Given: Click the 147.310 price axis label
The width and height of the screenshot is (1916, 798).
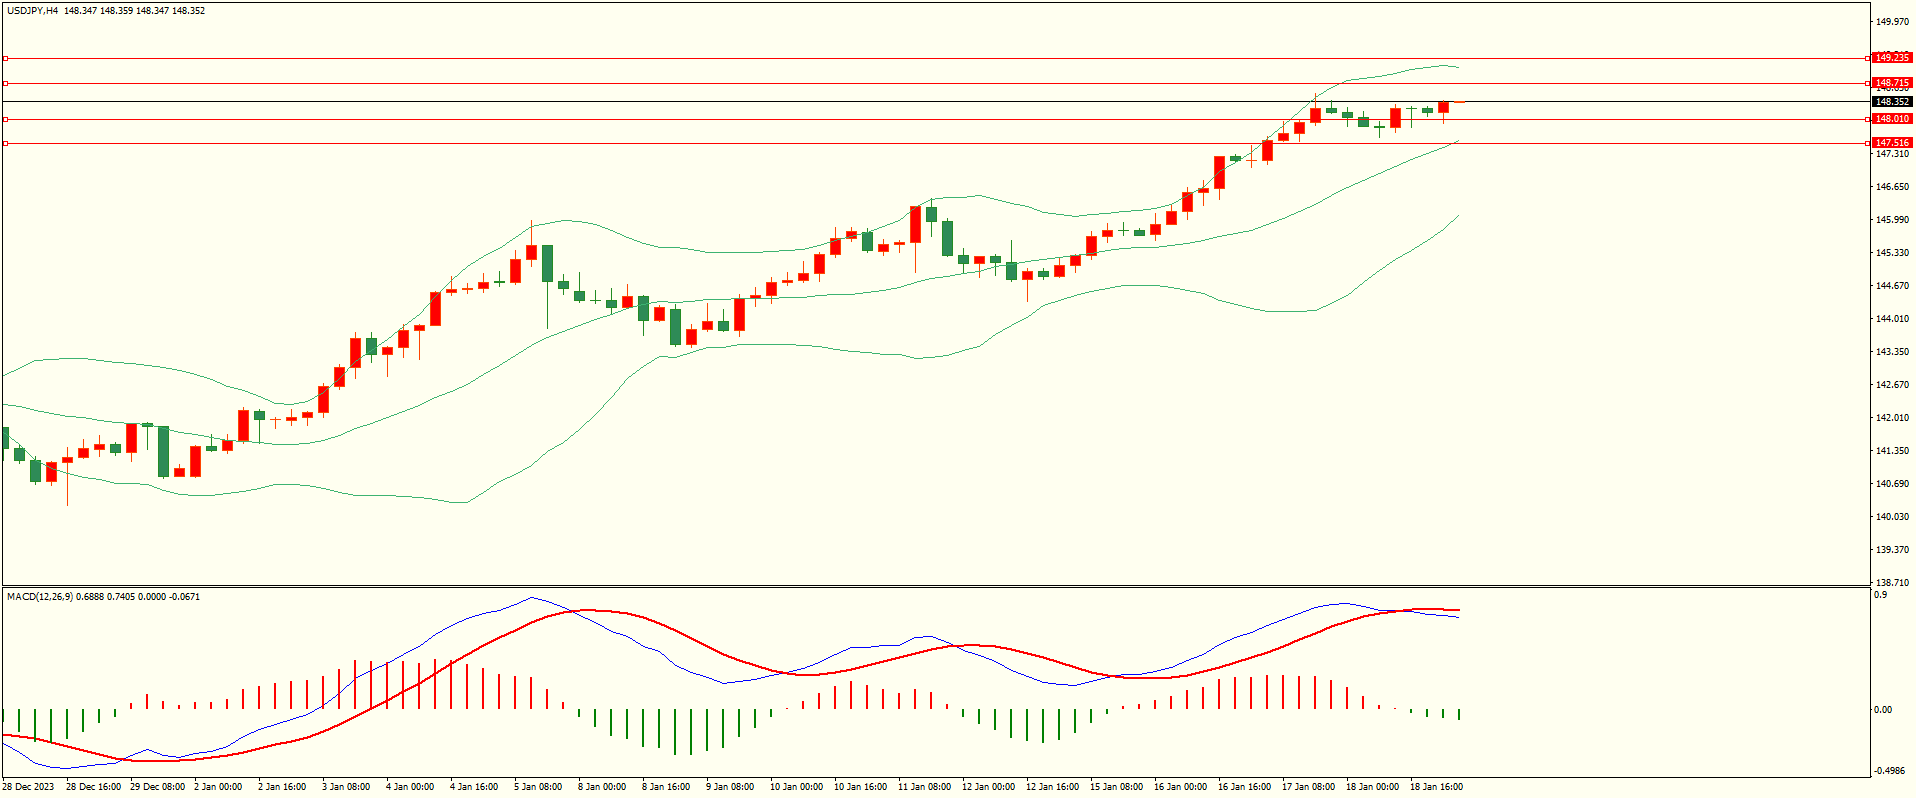Looking at the screenshot, I should point(1893,154).
